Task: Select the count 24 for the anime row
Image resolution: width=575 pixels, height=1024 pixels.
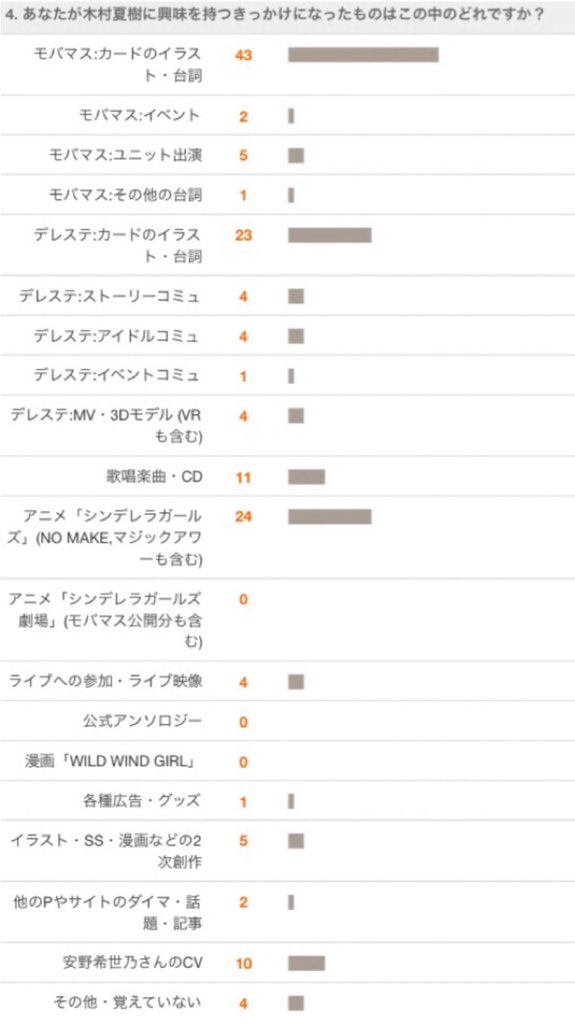Action: coord(243,517)
